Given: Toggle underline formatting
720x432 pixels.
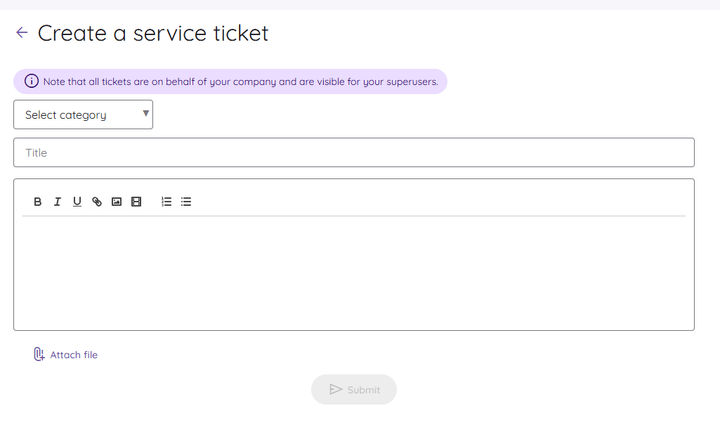Looking at the screenshot, I should pyautogui.click(x=77, y=202).
